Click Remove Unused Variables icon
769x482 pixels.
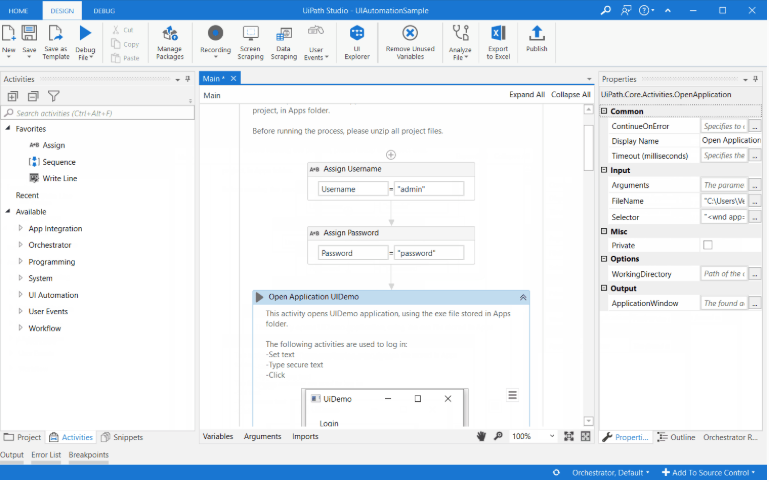(409, 39)
